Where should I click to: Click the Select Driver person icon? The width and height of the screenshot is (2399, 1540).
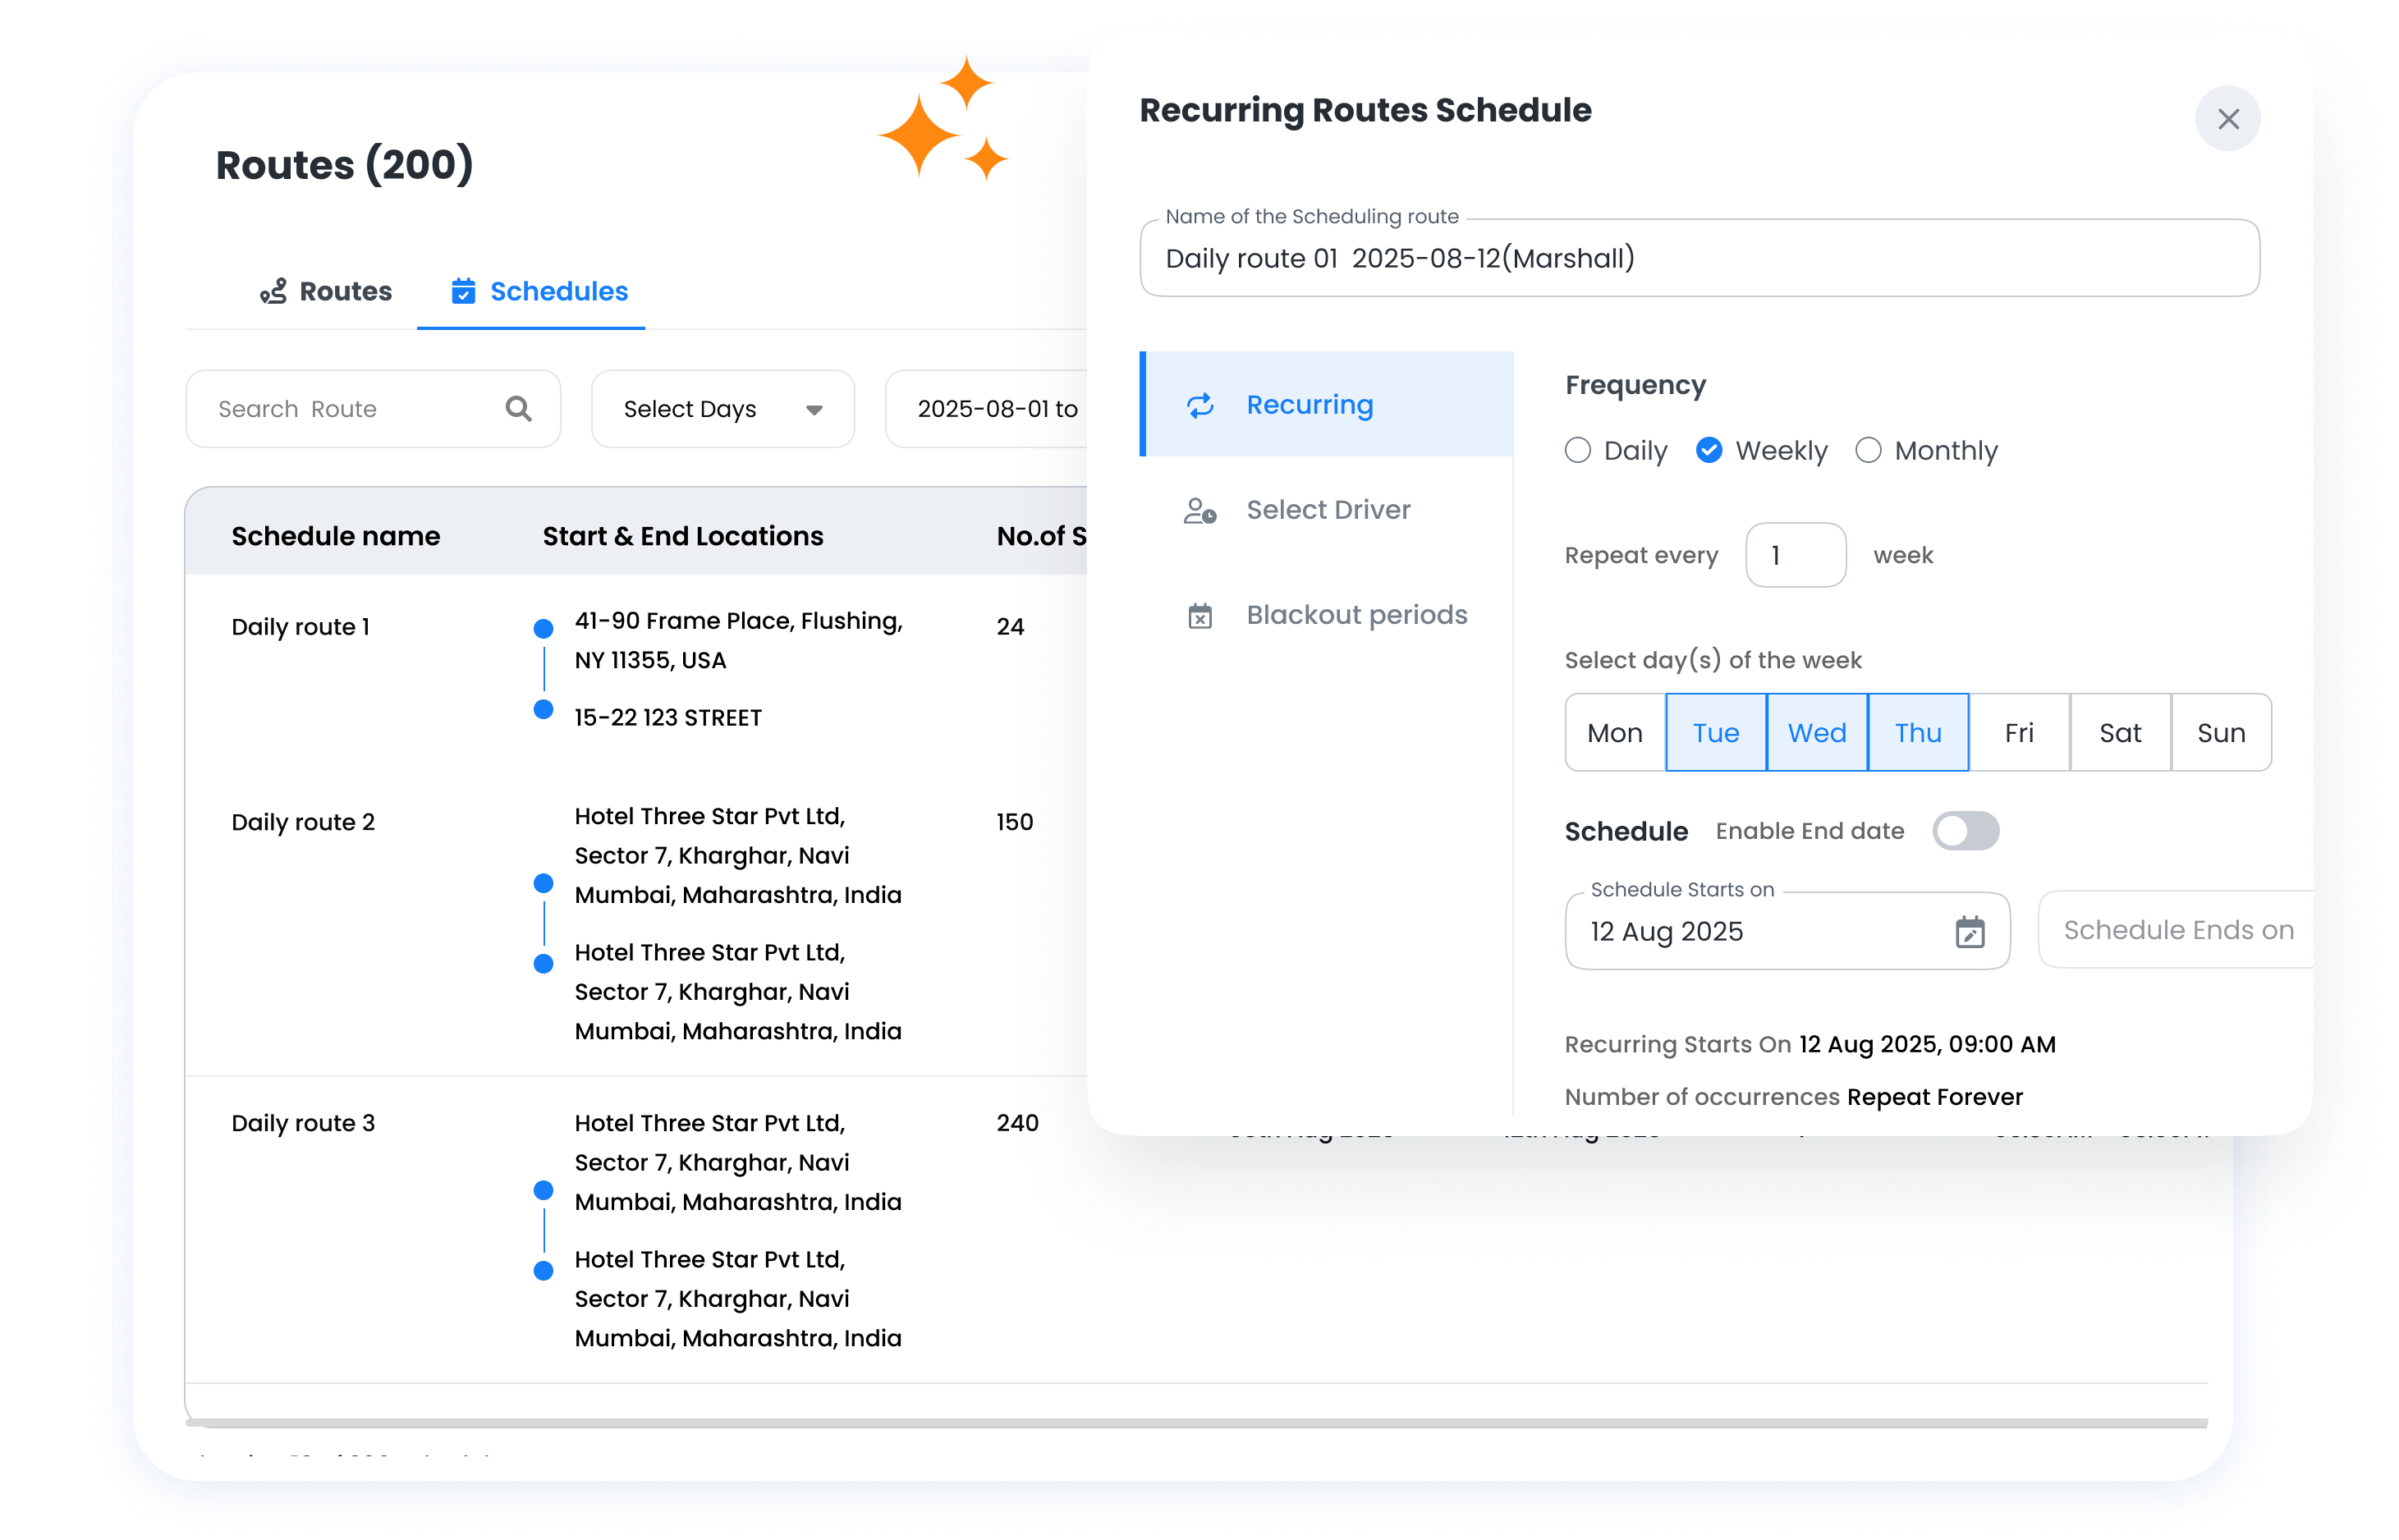pos(1200,510)
